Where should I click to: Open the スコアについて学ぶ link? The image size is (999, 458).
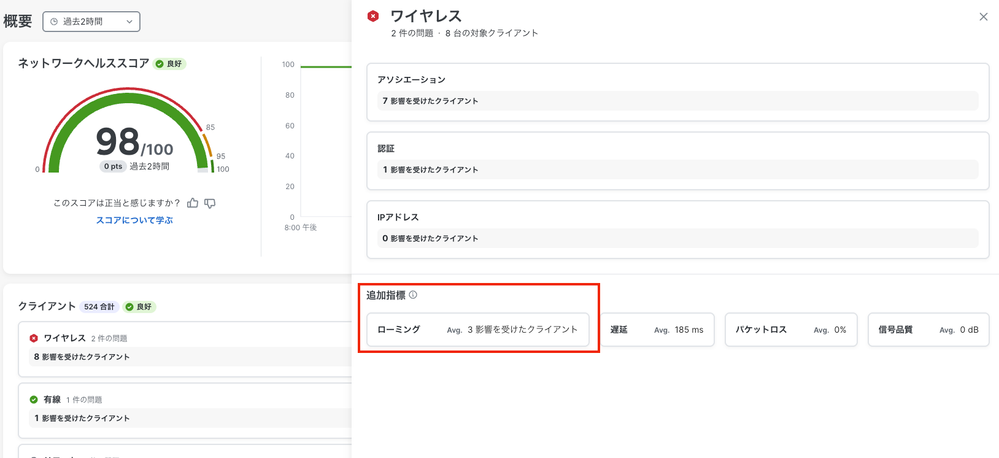[x=134, y=220]
